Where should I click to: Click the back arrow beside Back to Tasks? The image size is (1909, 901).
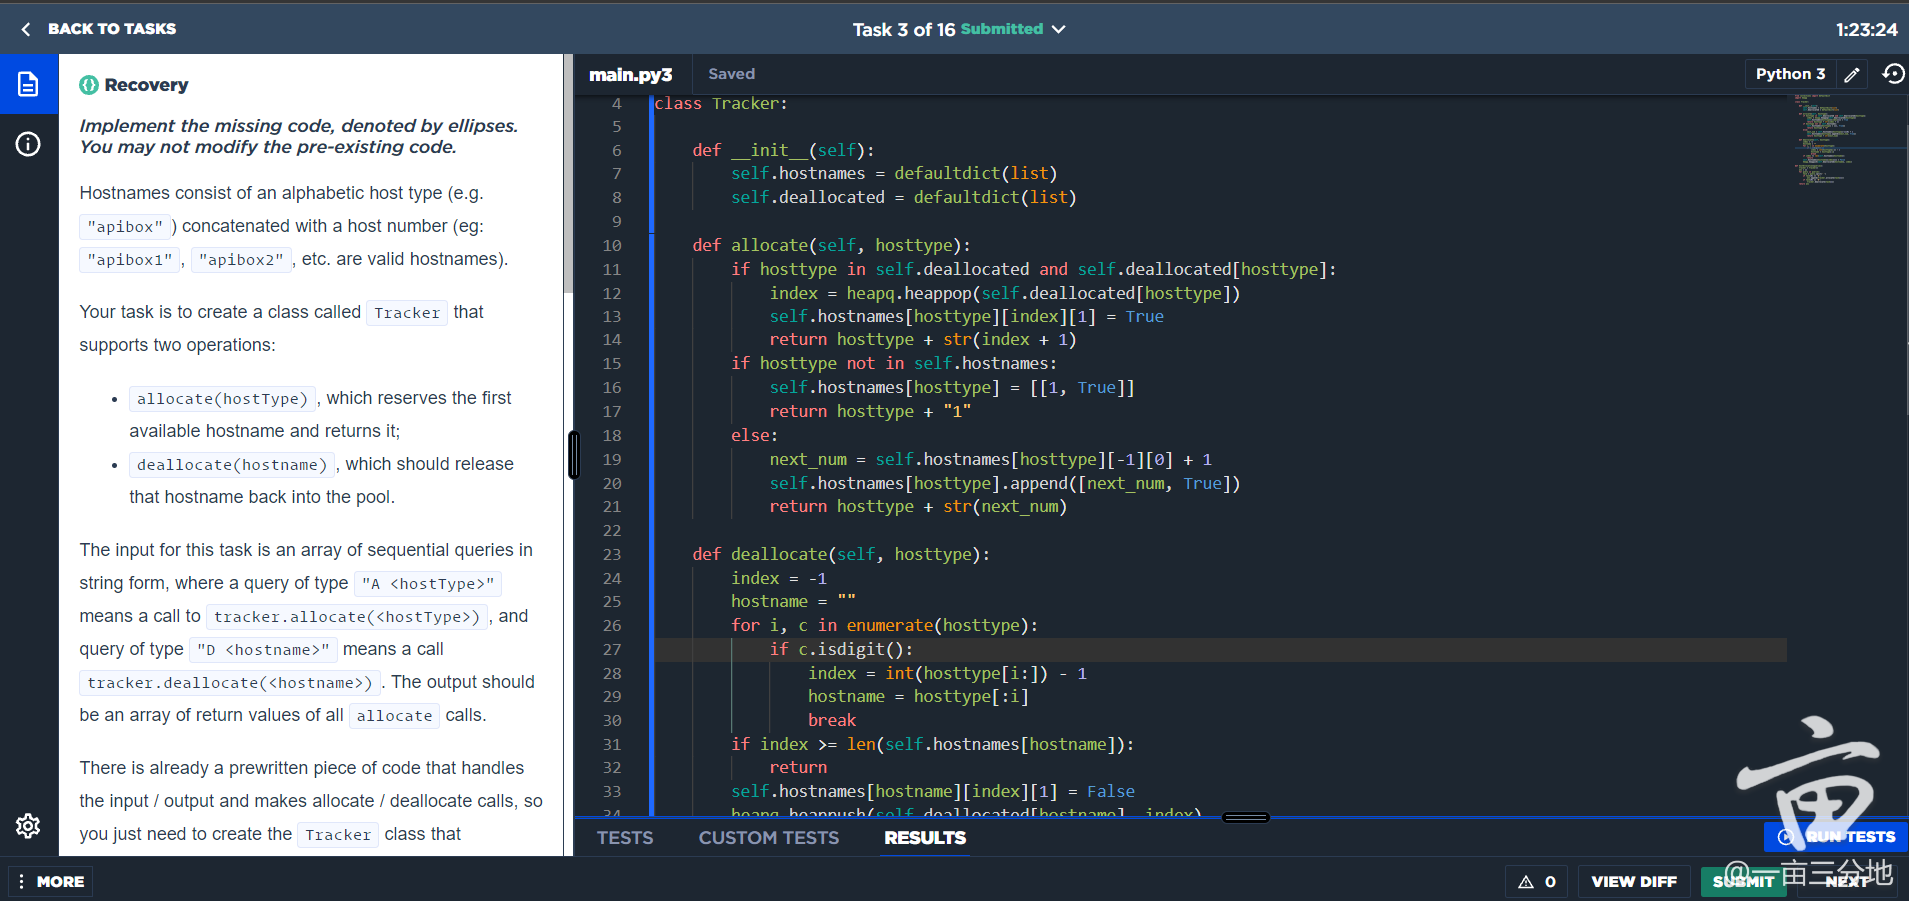26,29
